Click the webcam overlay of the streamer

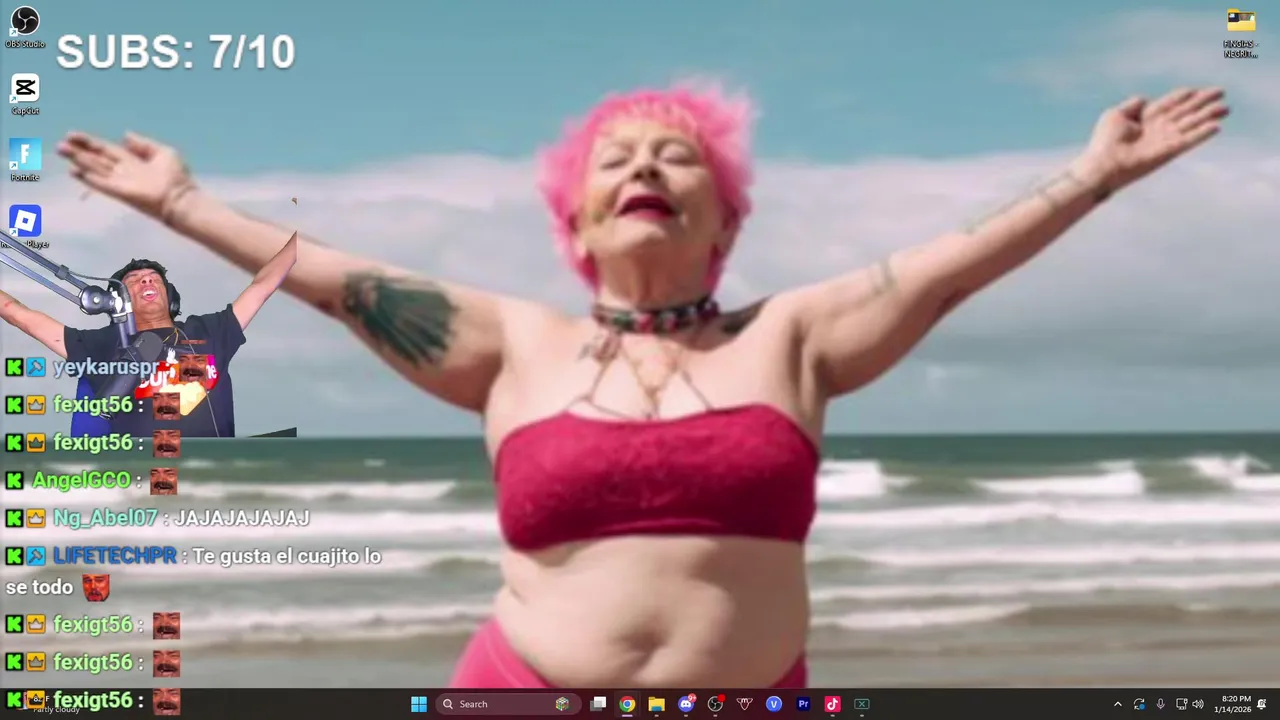tap(148, 335)
